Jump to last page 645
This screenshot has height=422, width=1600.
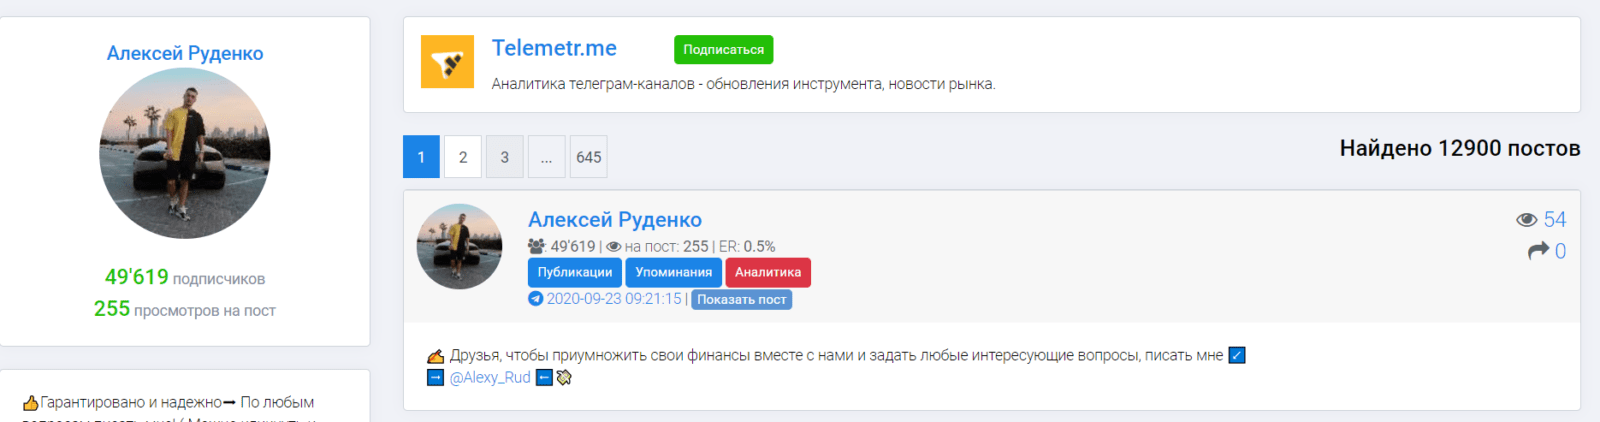pyautogui.click(x=589, y=157)
